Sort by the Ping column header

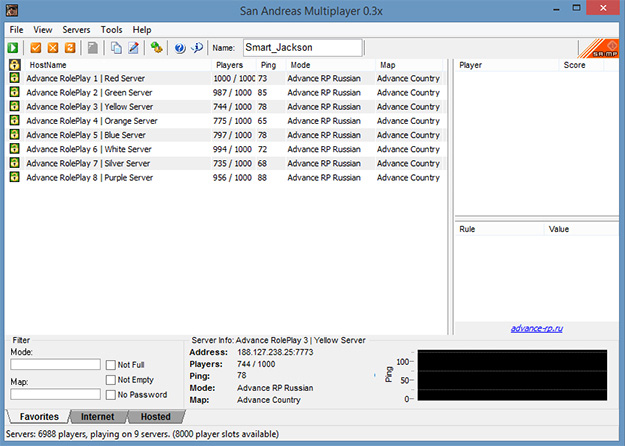pyautogui.click(x=271, y=65)
